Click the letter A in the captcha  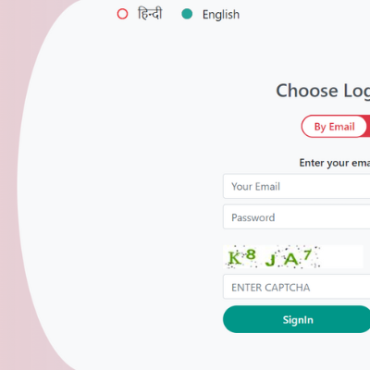(x=291, y=259)
